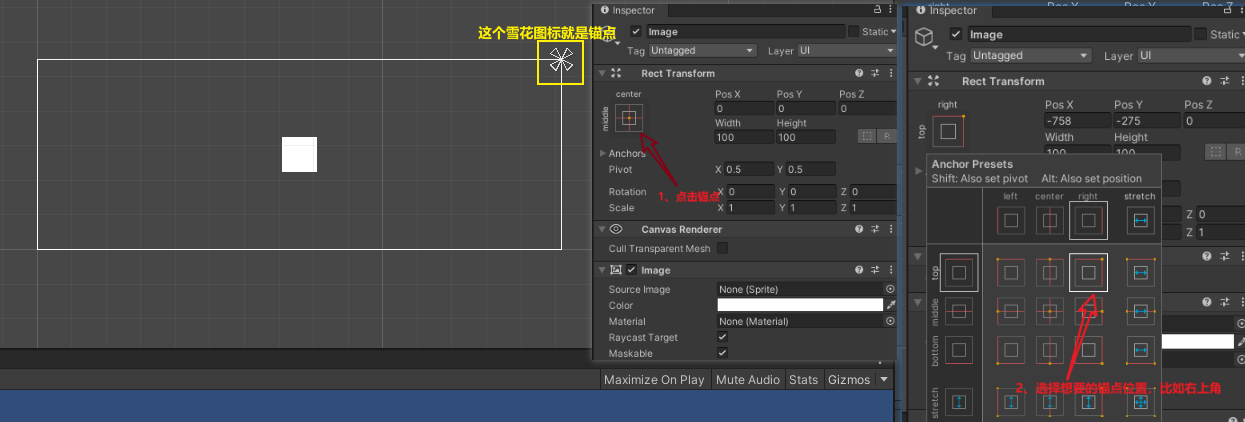Click the middle-center anchor button in Rect Transform
1245x422 pixels.
click(629, 118)
